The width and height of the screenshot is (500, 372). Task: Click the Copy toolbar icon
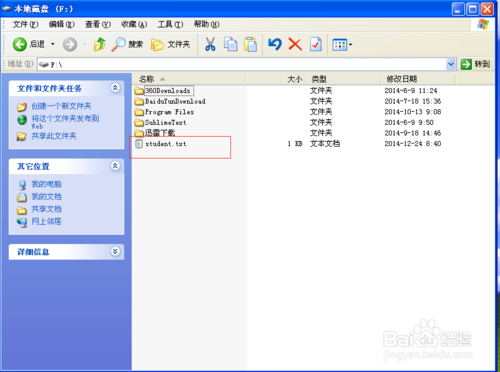231,44
